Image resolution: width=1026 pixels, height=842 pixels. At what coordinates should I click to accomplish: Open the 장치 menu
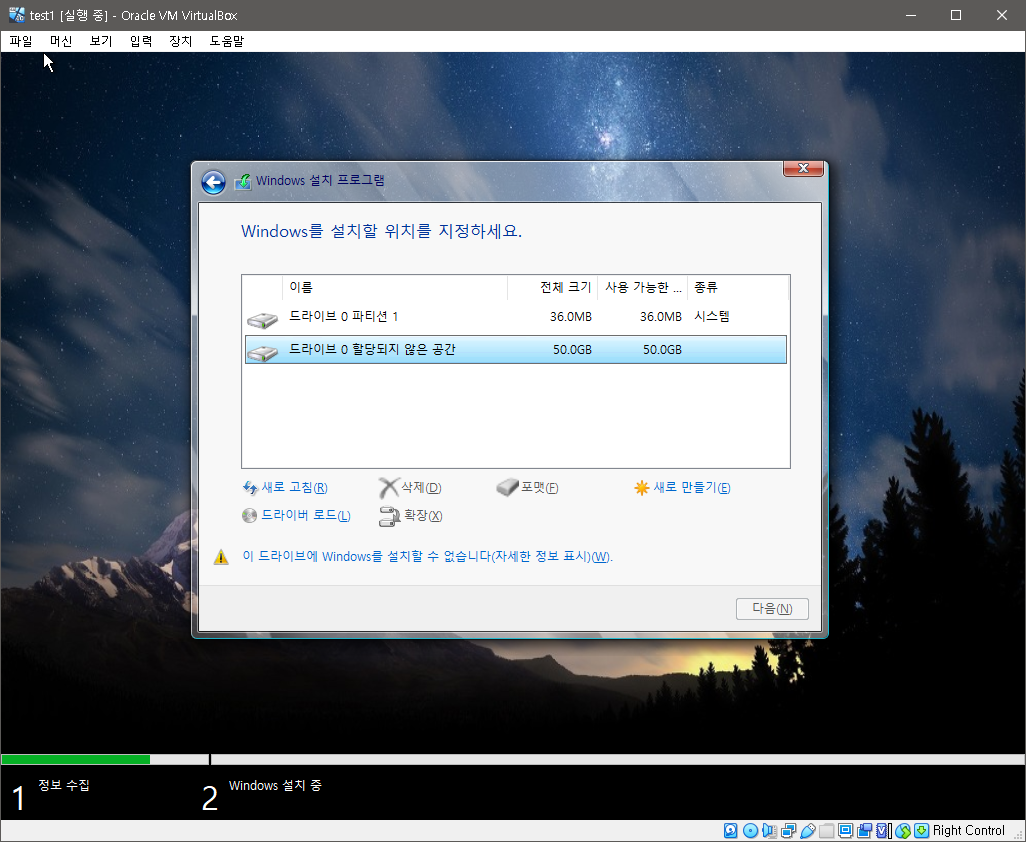[x=181, y=41]
